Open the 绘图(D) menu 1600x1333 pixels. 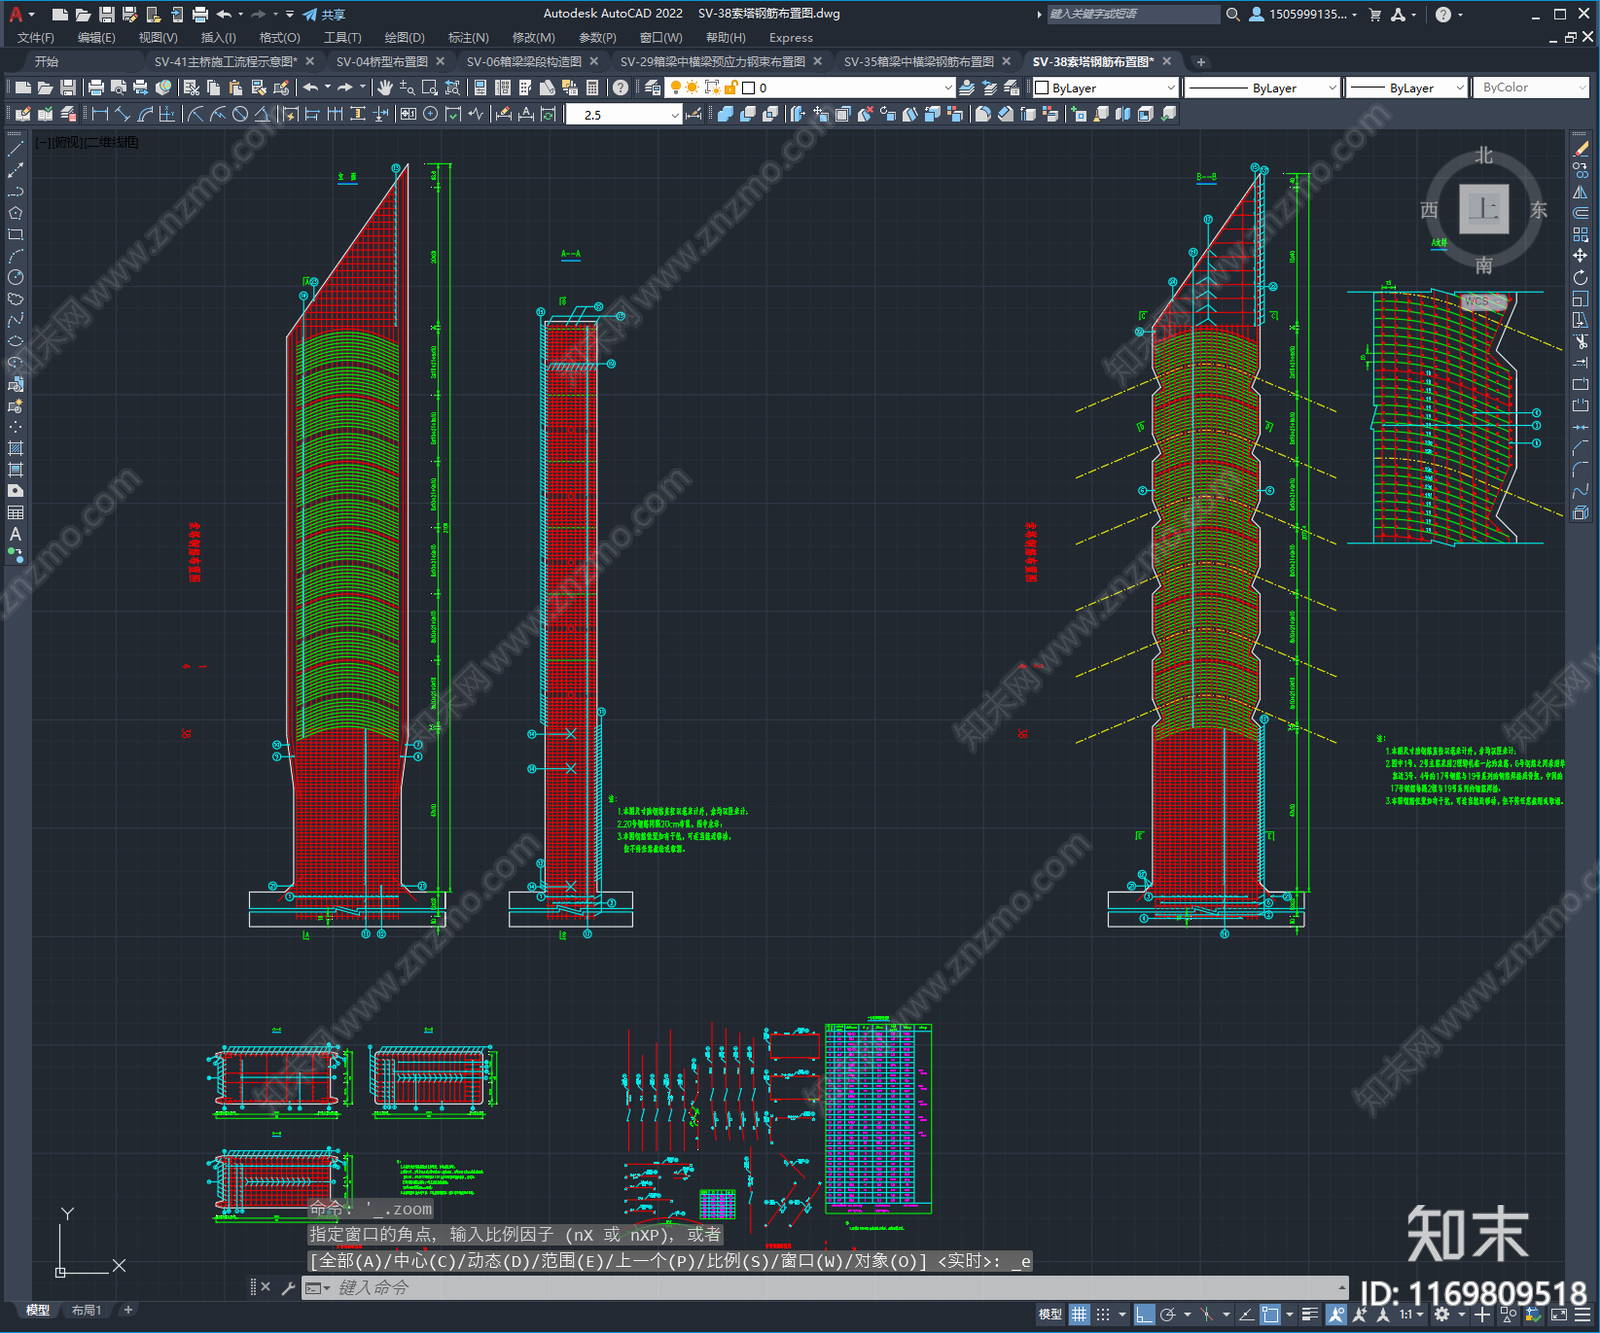pos(404,37)
